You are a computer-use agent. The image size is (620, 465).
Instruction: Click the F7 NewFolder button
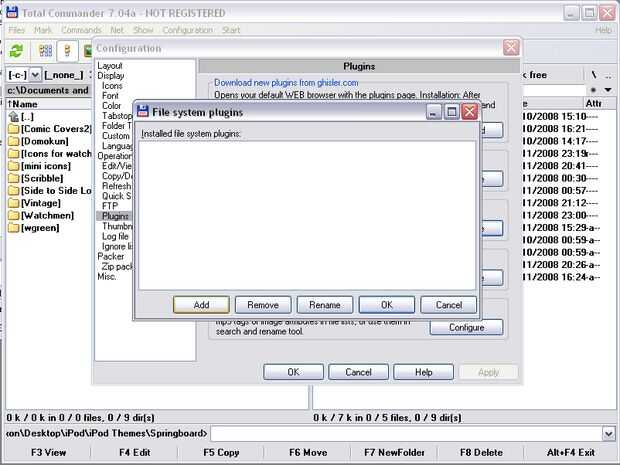point(394,452)
